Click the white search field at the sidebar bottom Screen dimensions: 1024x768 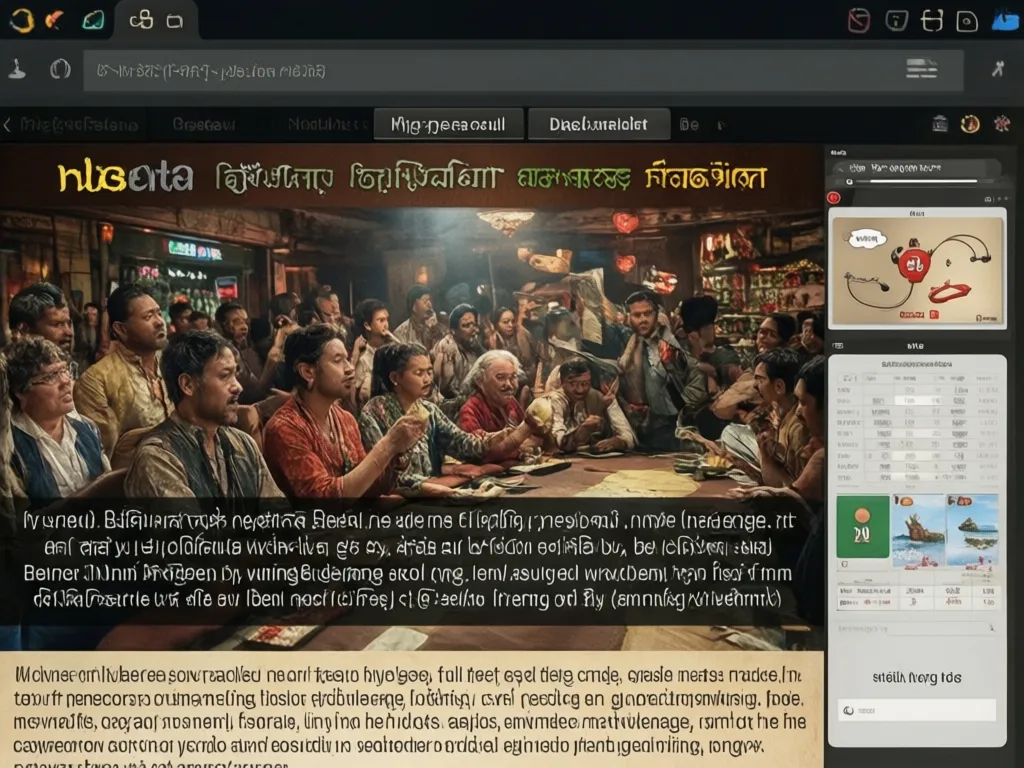tap(917, 710)
